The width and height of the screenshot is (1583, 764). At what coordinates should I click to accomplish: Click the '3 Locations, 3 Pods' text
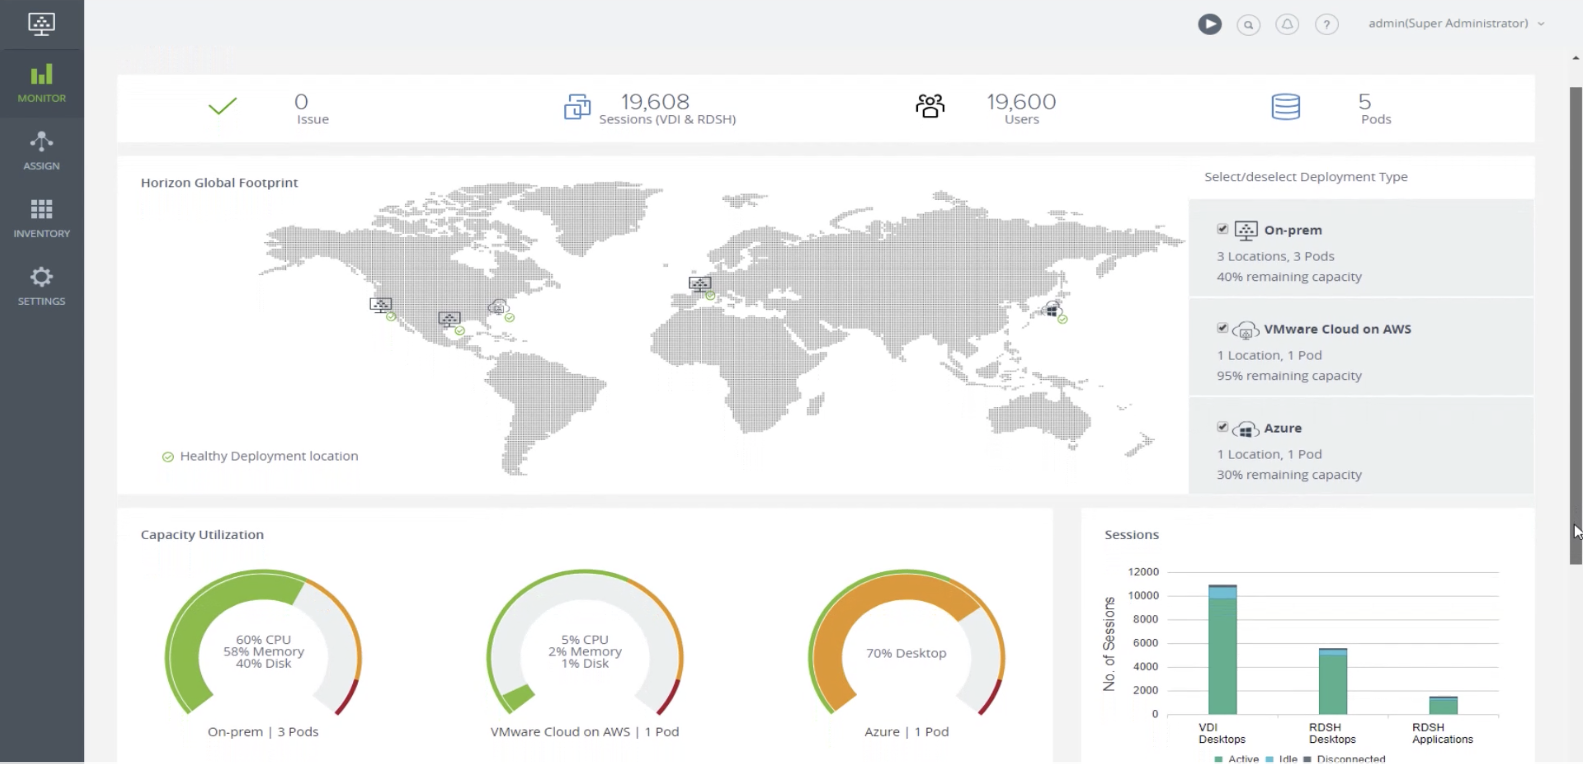1275,257
